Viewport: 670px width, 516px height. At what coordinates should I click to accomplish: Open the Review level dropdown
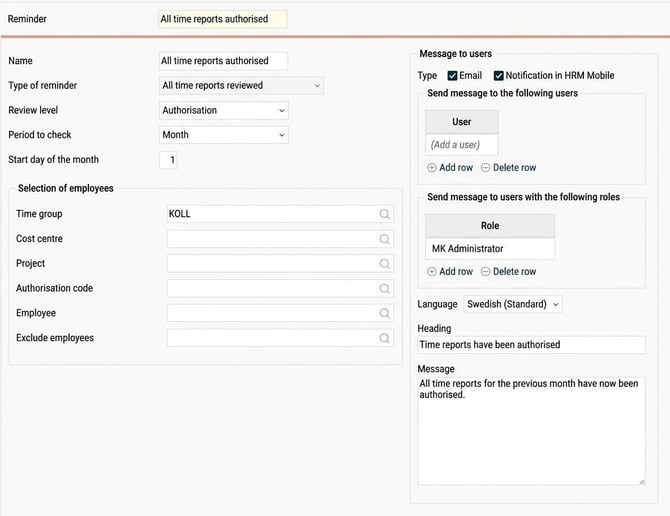coord(223,110)
